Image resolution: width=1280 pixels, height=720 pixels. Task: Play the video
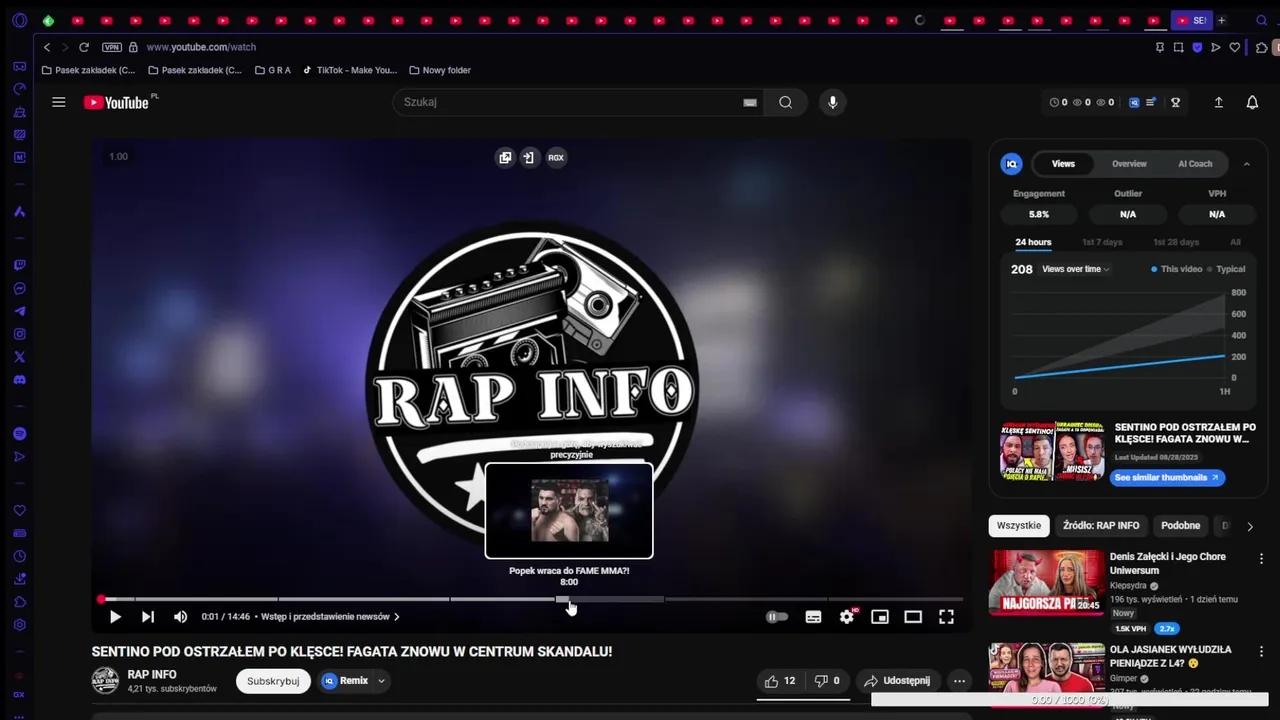coord(115,617)
